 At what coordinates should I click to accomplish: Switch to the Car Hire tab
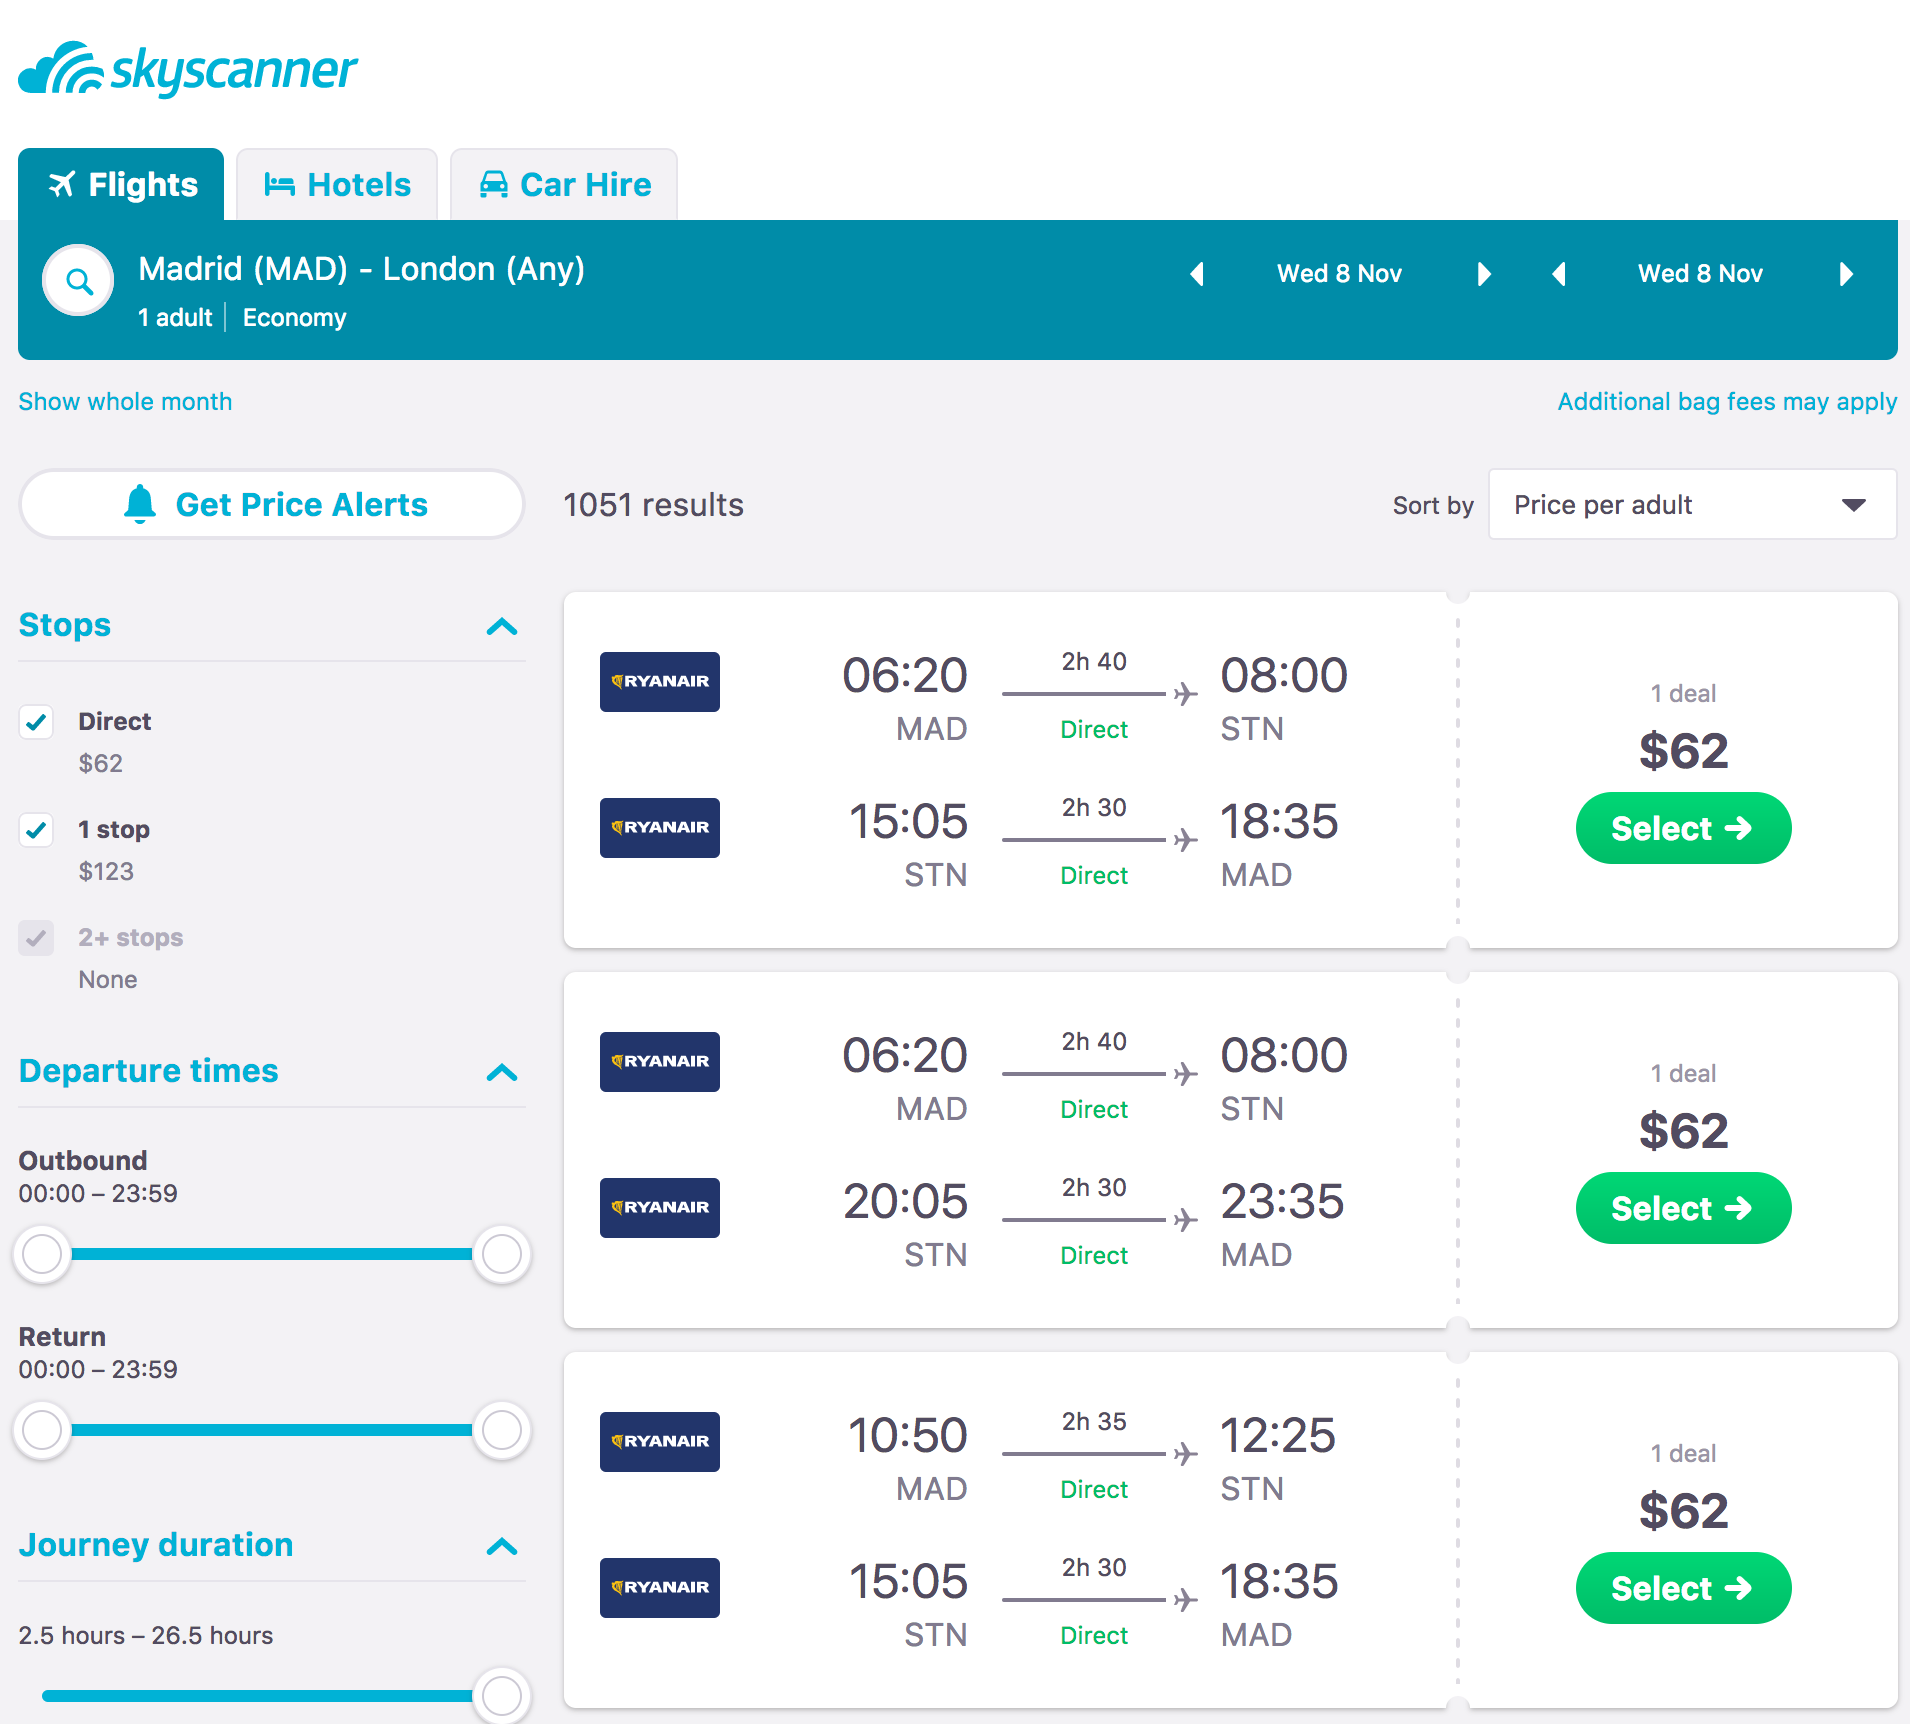565,185
